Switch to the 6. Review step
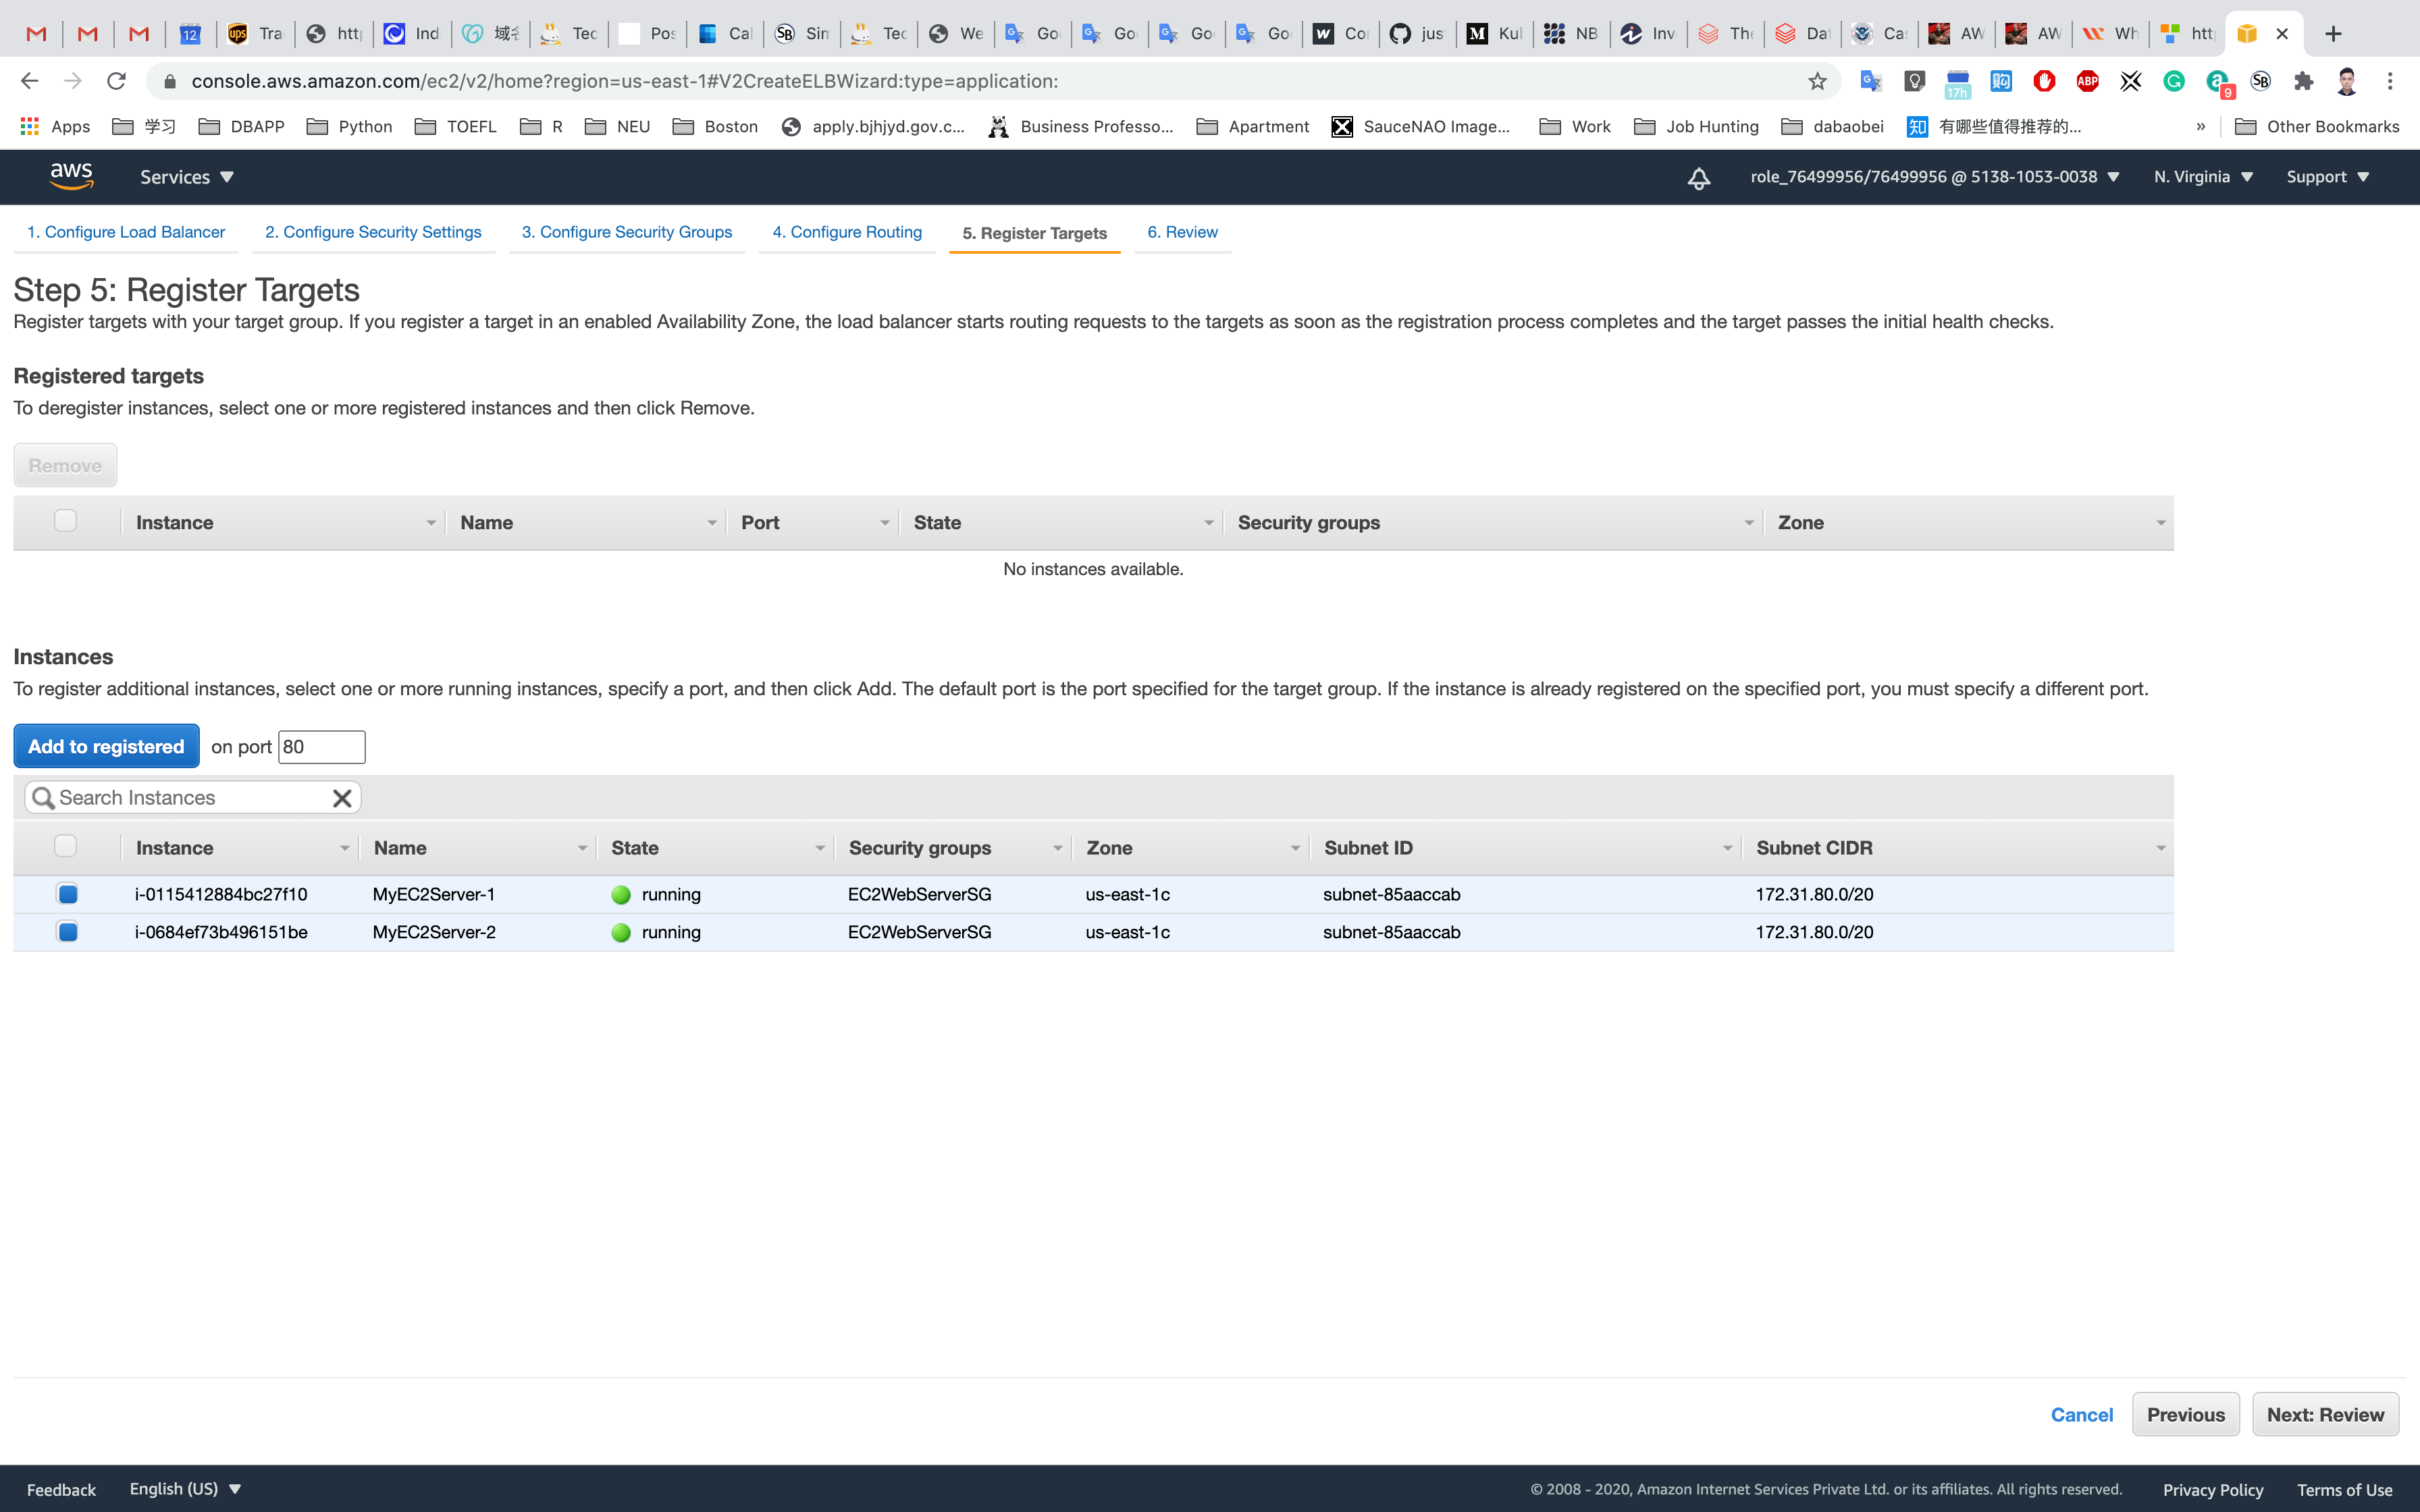This screenshot has width=2420, height=1512. coord(1182,232)
